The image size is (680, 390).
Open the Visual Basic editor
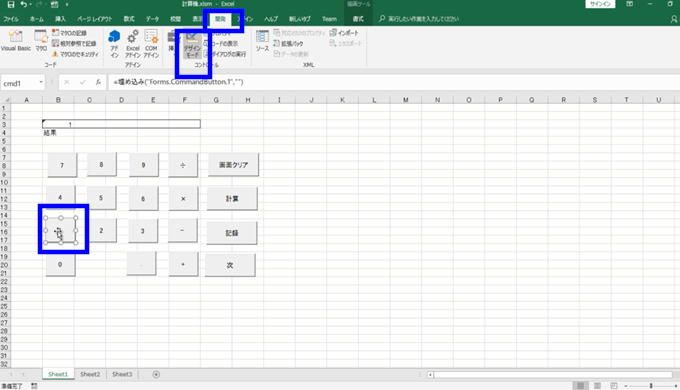coord(16,41)
